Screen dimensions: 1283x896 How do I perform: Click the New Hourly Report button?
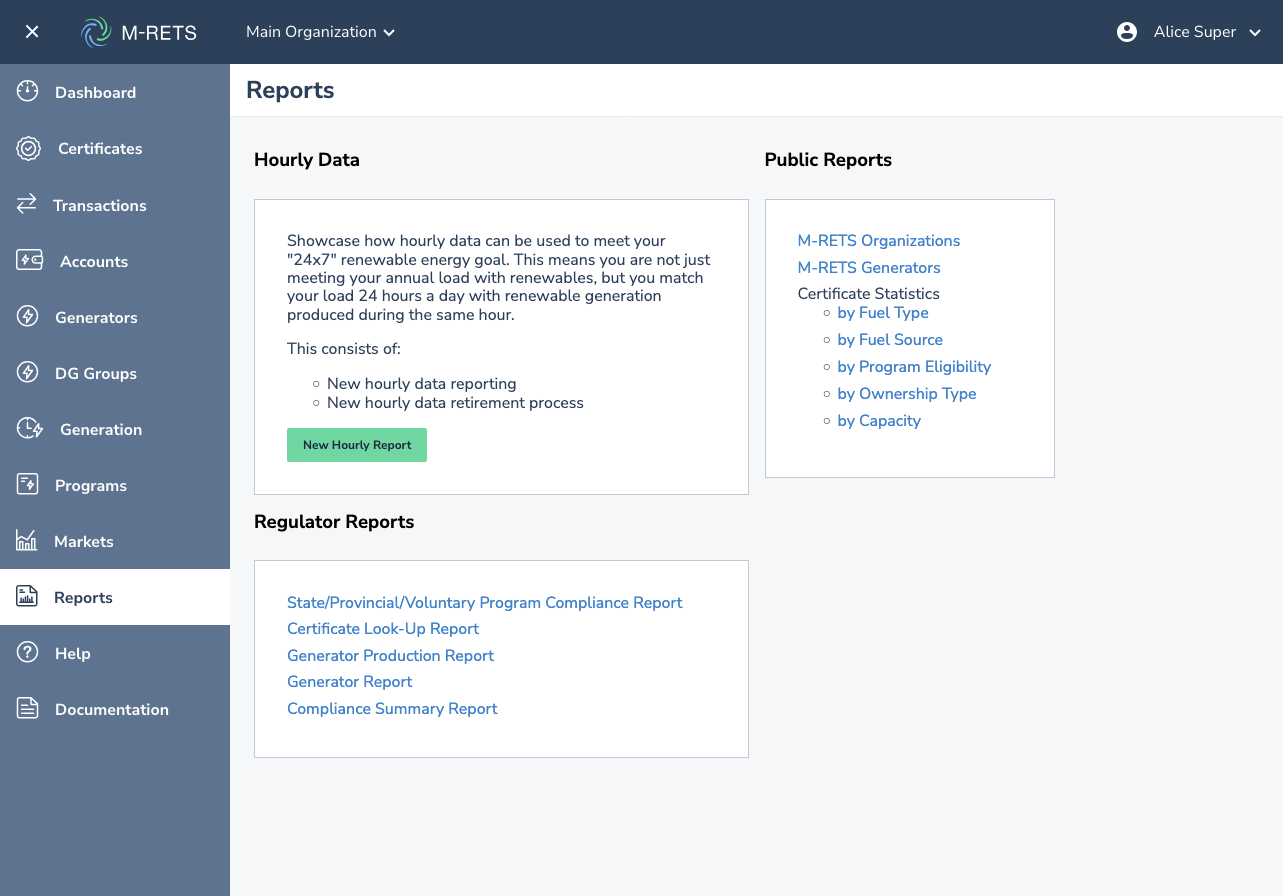[357, 445]
